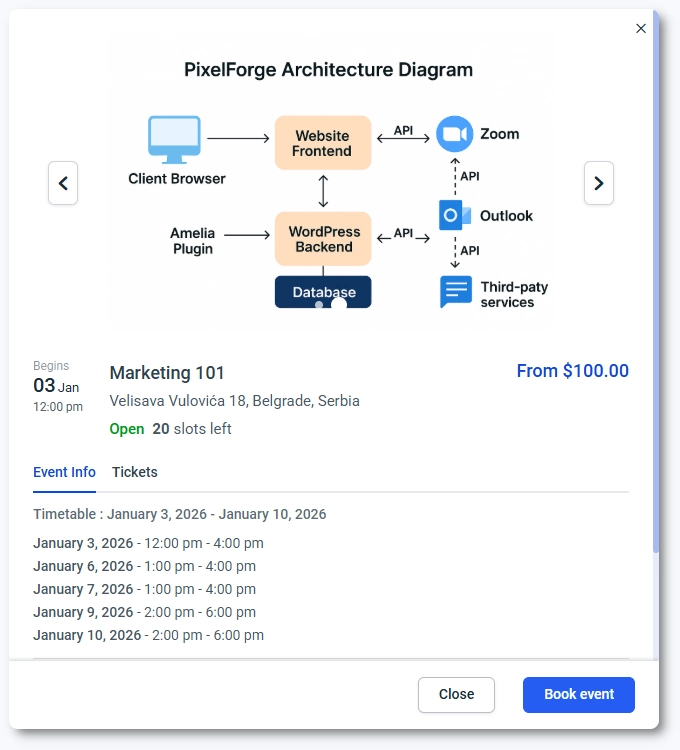Select the larger white carousel dot
Viewport: 680px width, 750px height.
[x=339, y=303]
